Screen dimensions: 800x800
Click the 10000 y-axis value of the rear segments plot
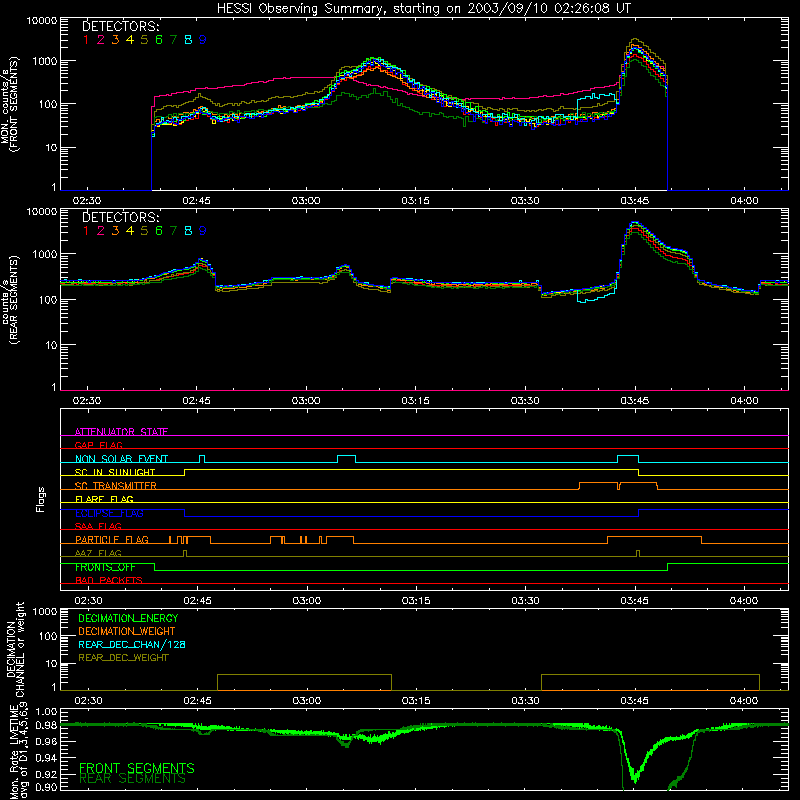pos(42,212)
